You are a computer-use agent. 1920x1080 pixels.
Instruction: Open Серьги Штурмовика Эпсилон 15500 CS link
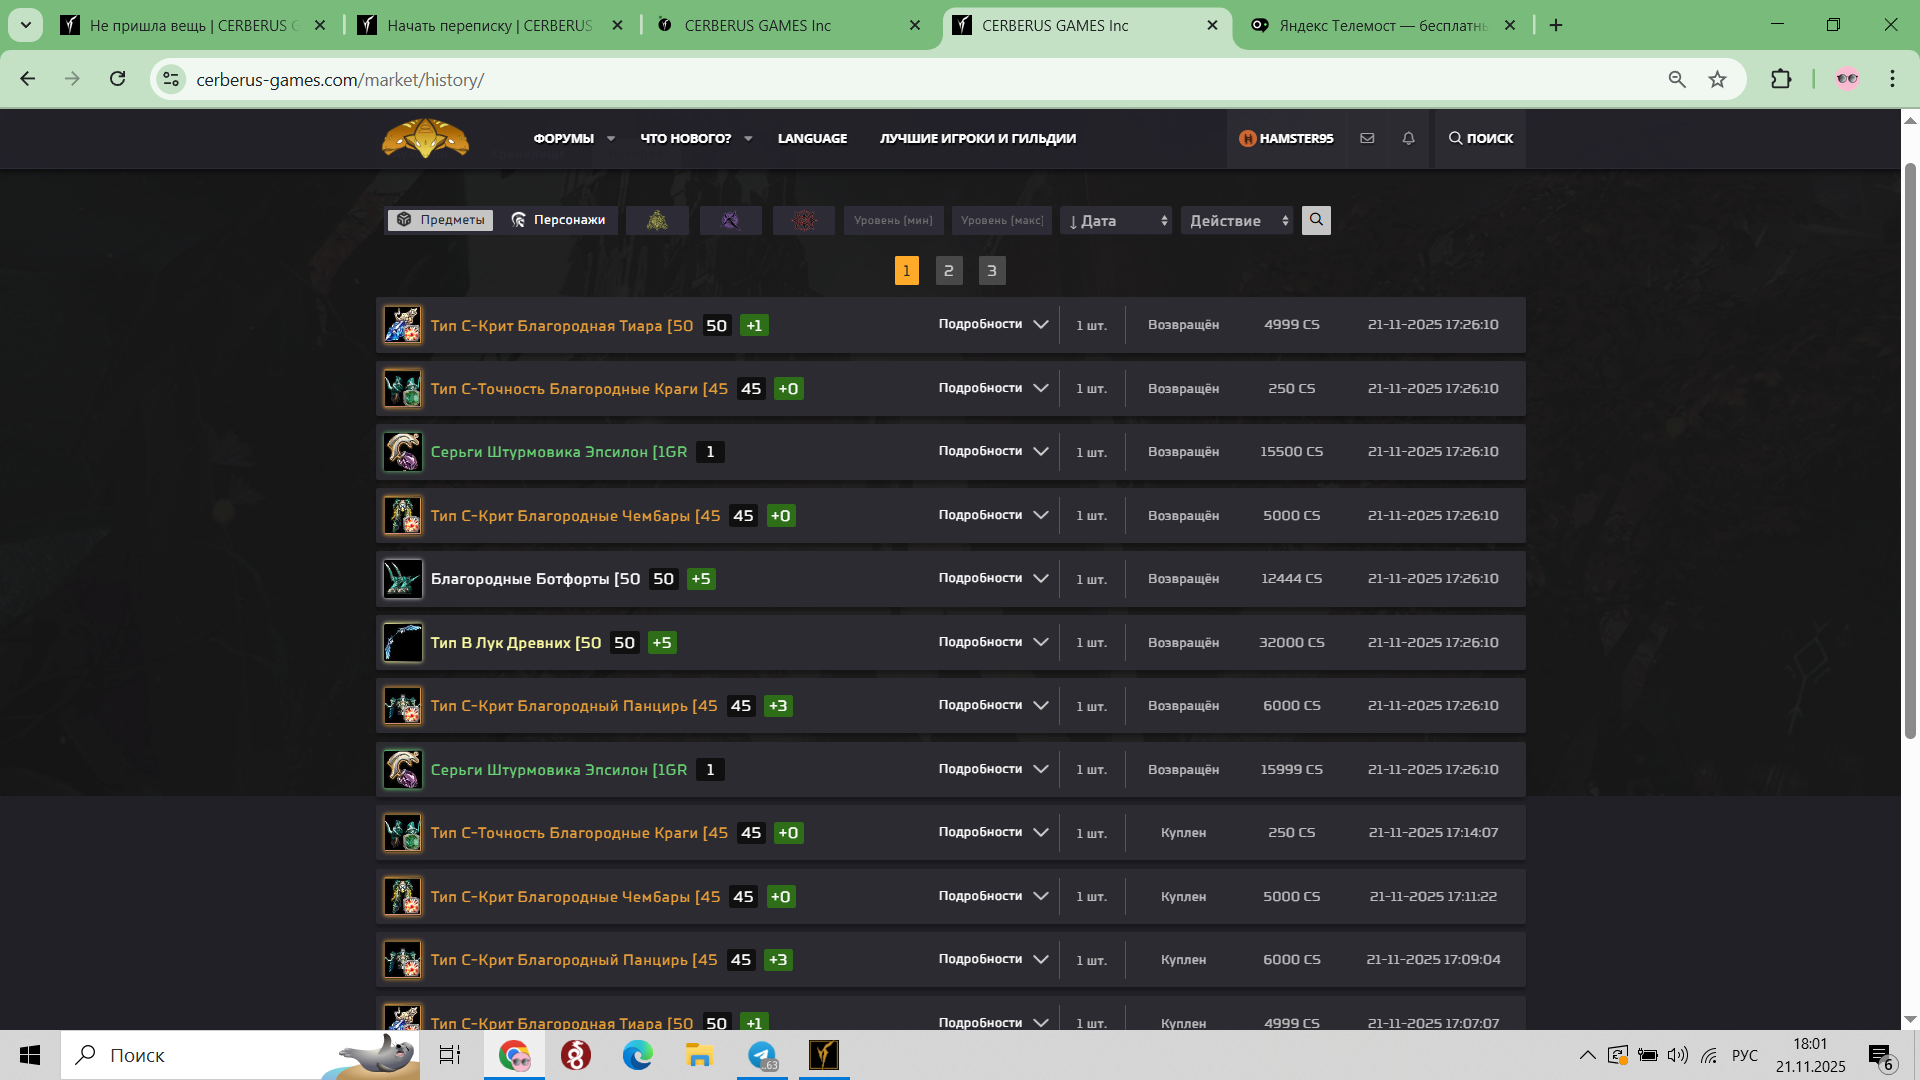[x=558, y=452]
